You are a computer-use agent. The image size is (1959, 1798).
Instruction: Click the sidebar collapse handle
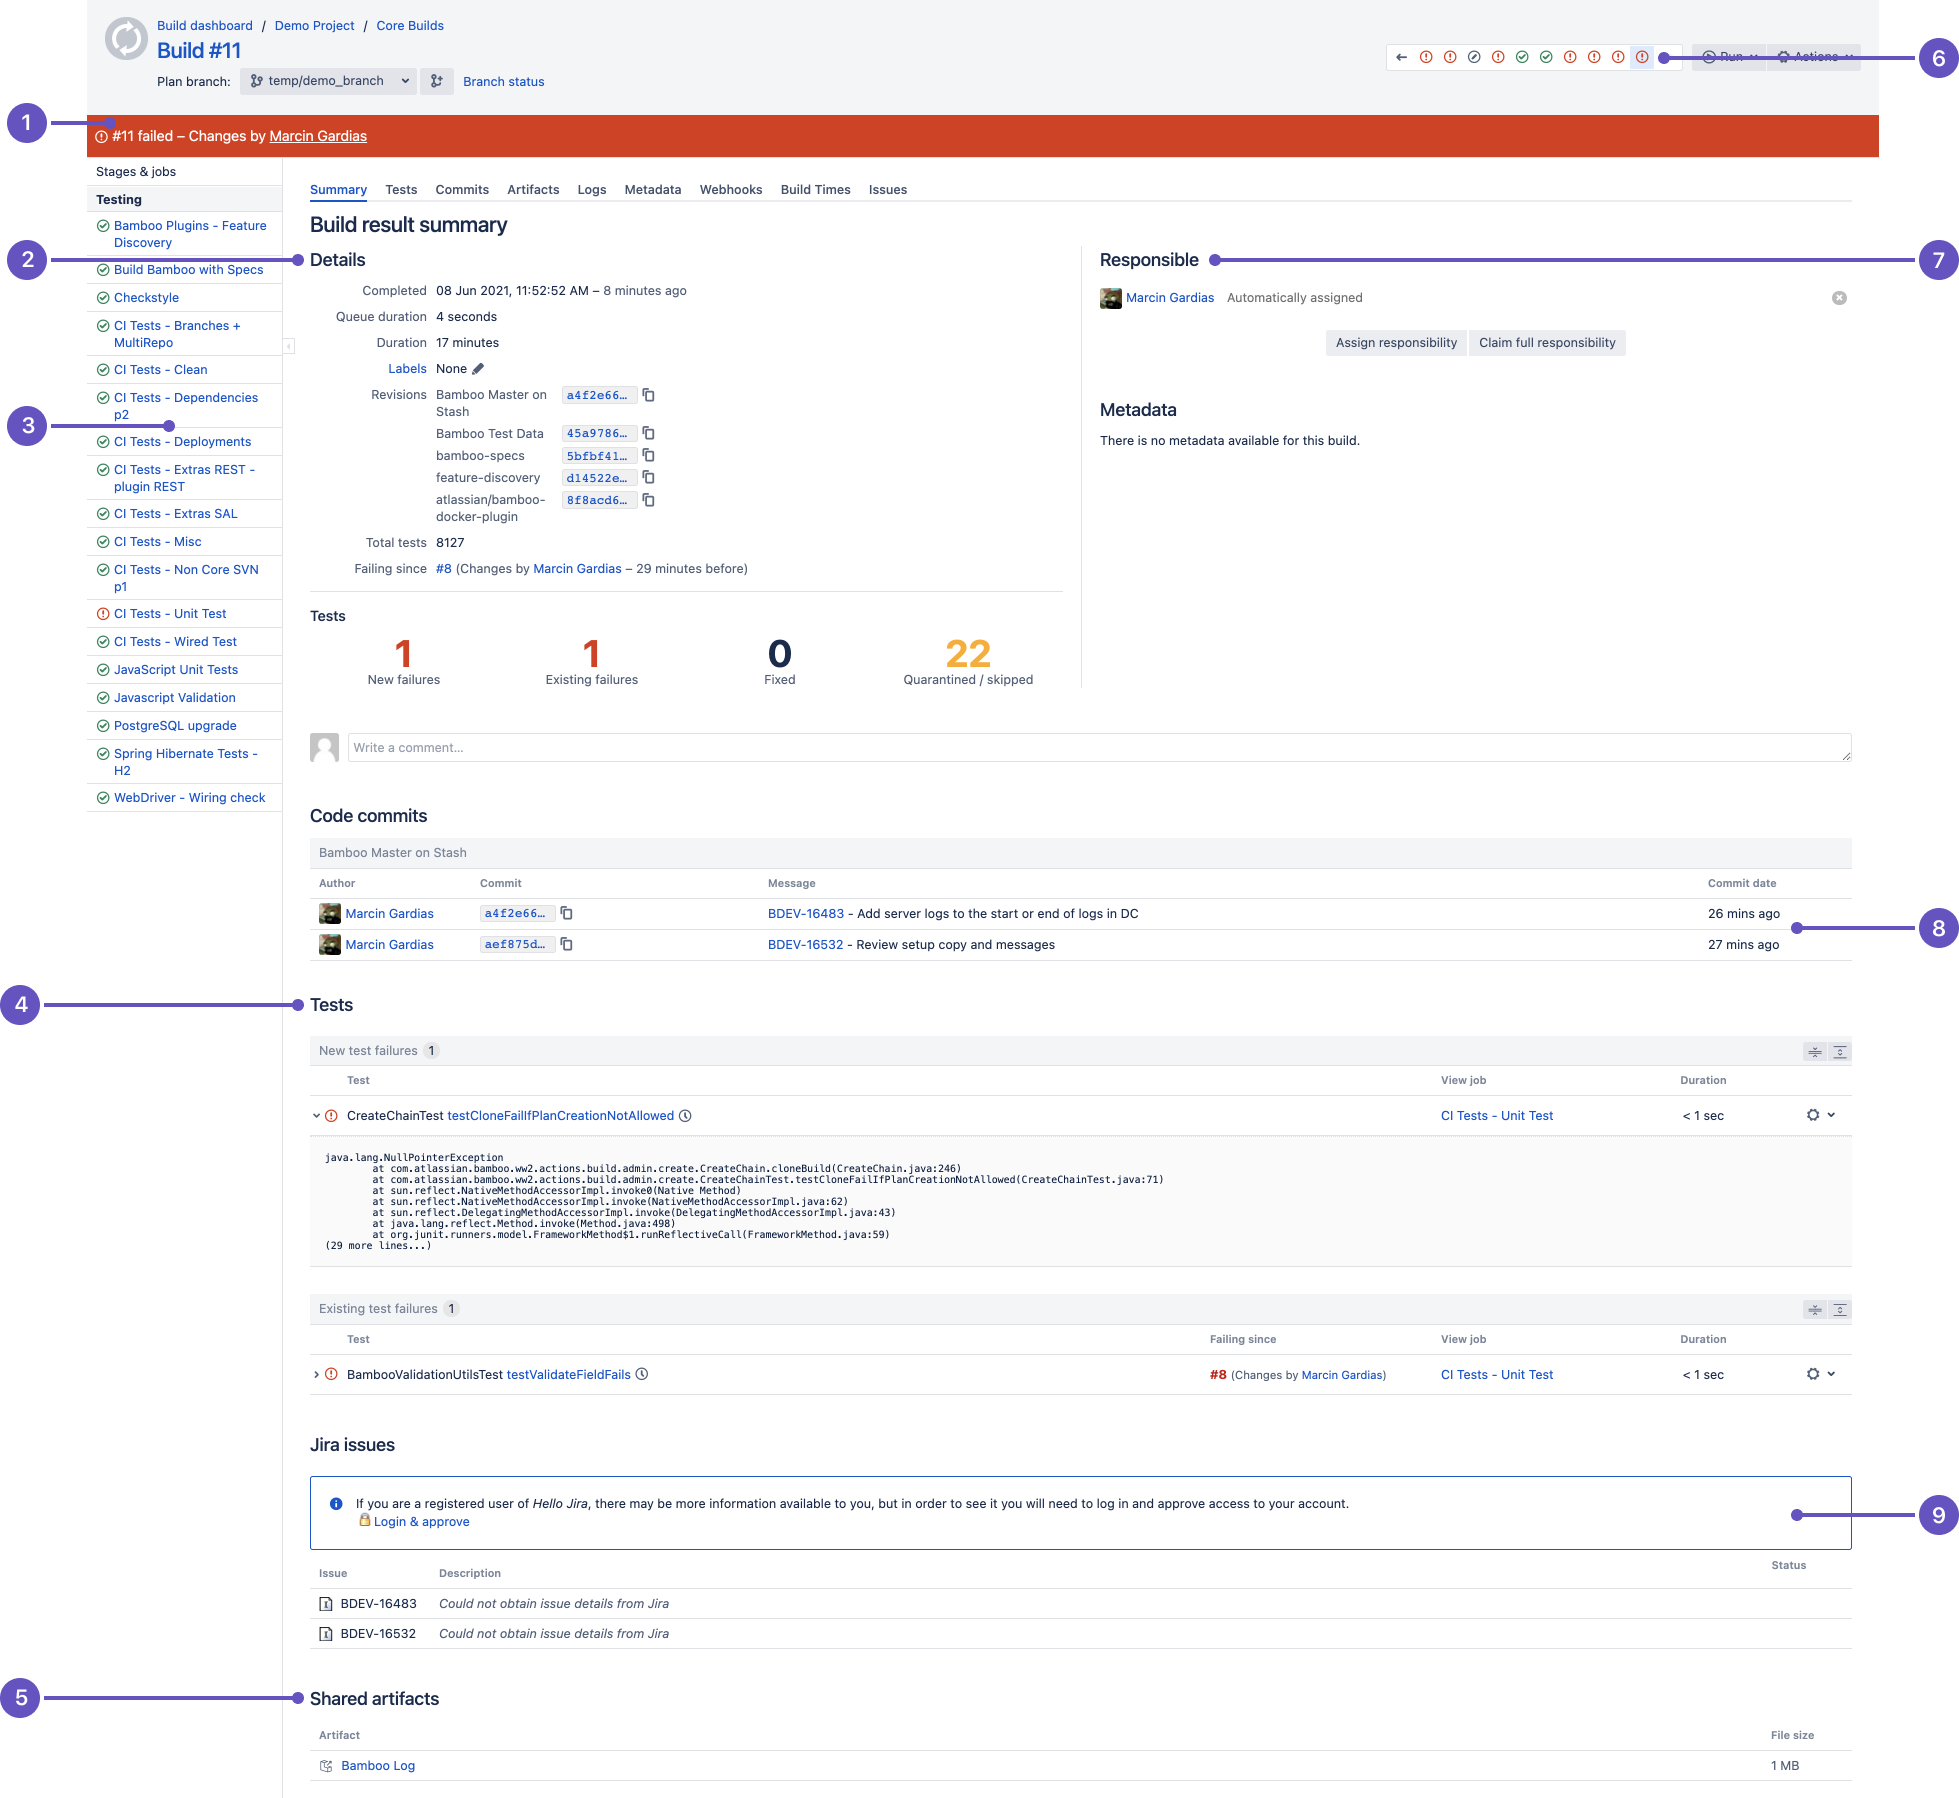click(x=289, y=346)
